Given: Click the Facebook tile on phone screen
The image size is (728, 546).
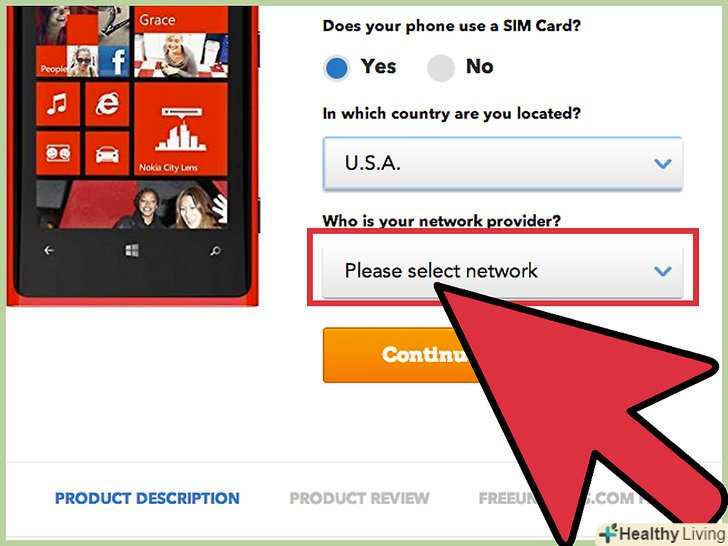Looking at the screenshot, I should pos(114,61).
